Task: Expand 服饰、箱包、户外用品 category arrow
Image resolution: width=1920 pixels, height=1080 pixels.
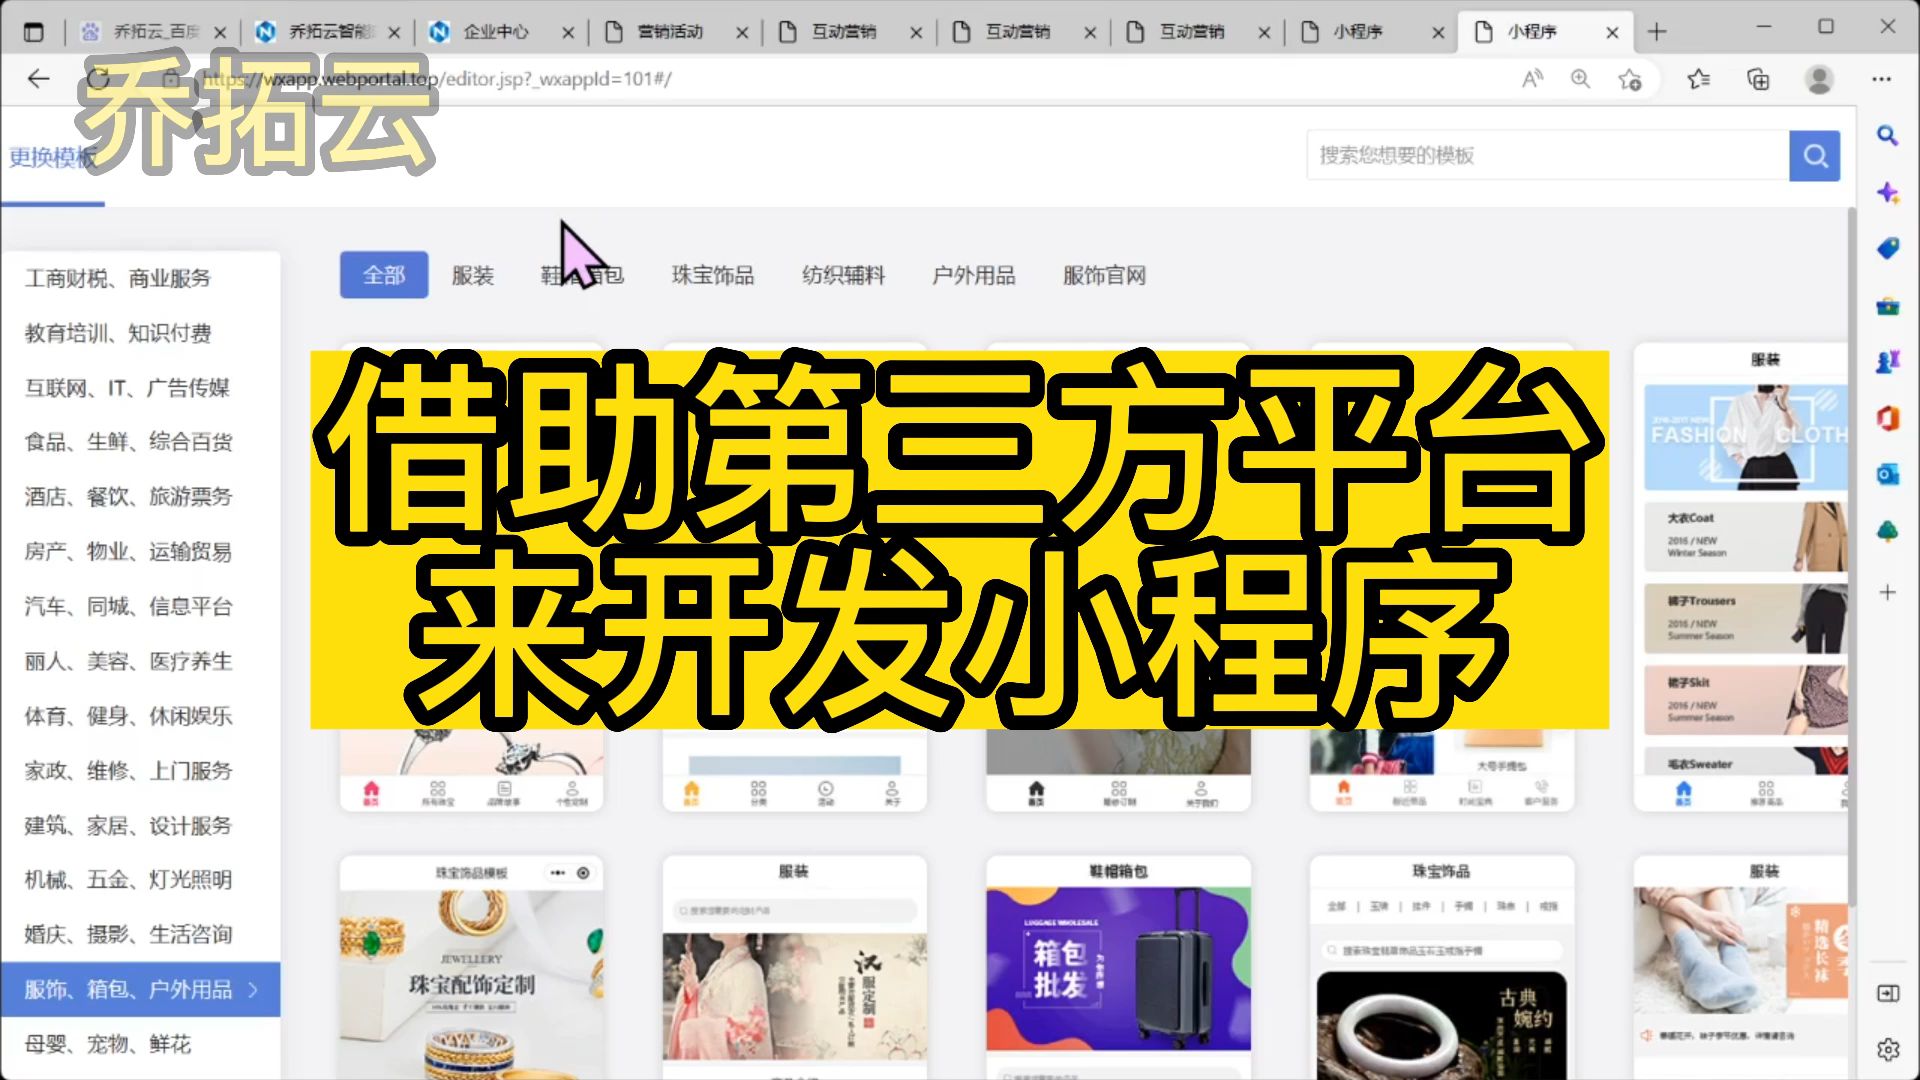Action: point(253,990)
